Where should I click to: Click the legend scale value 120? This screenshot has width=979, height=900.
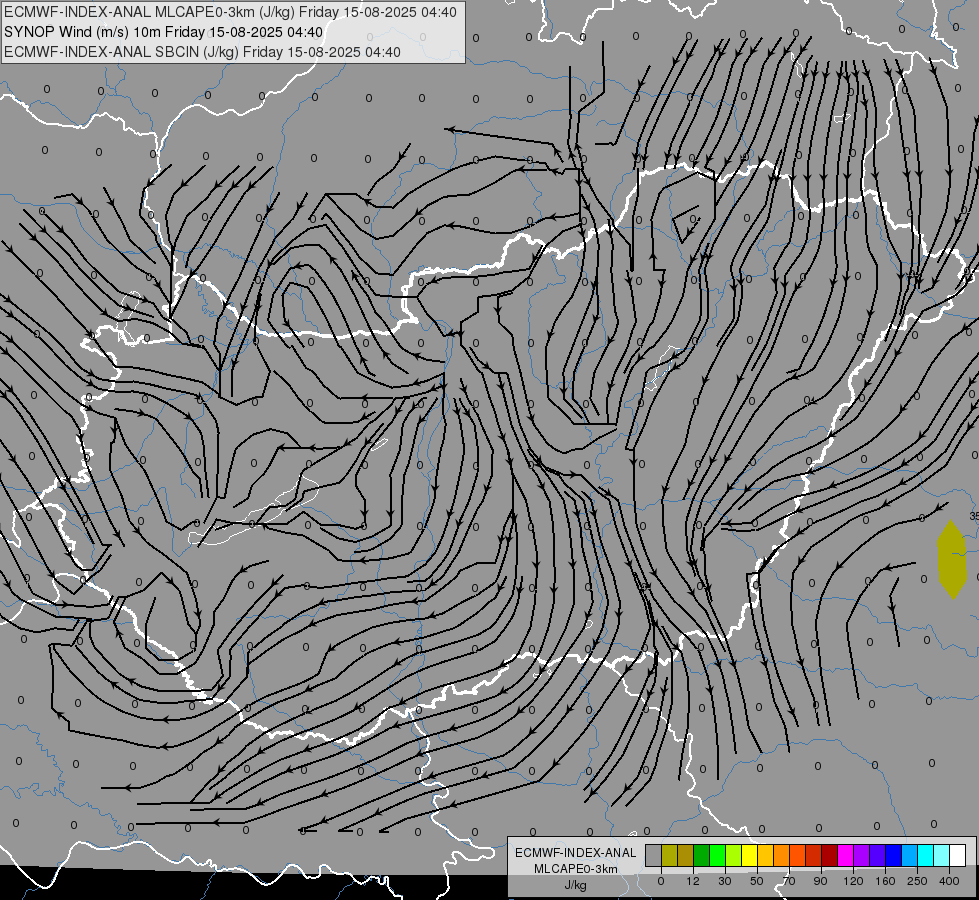click(853, 881)
